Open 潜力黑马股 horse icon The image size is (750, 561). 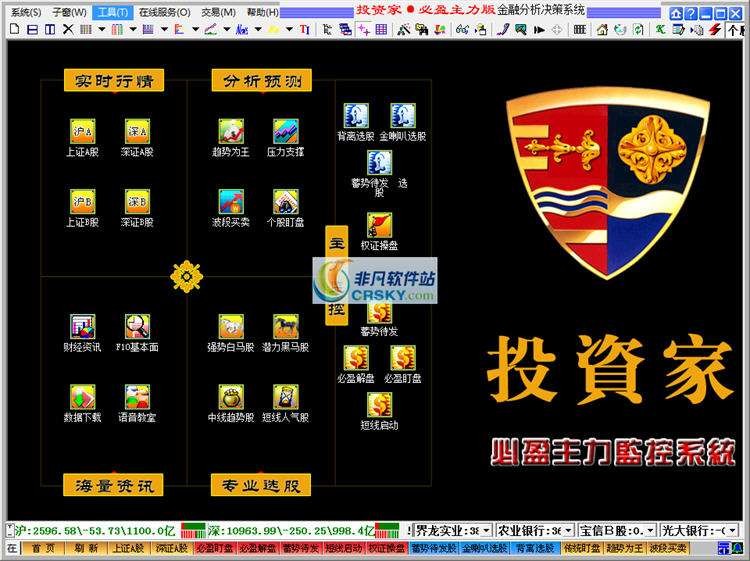tap(286, 326)
